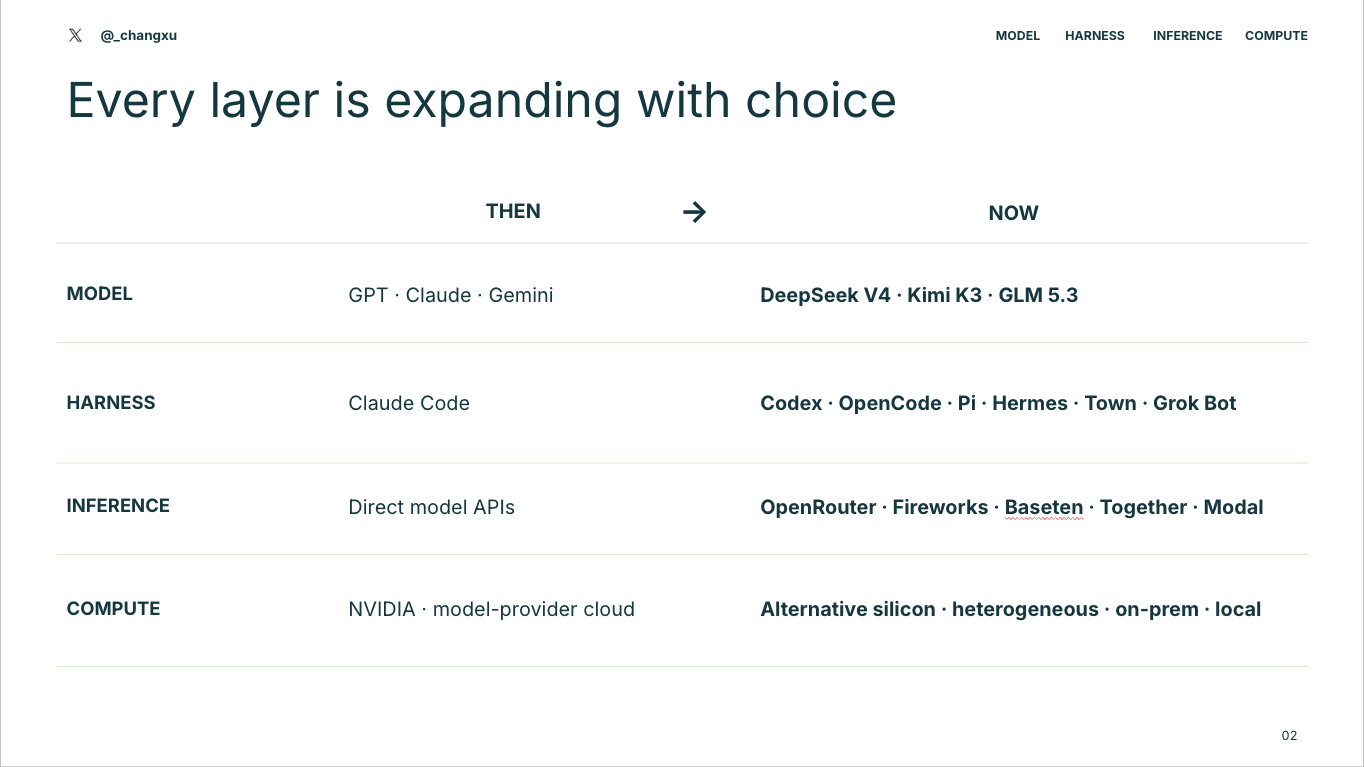Select the COMPUTE row label in table

point(113,609)
